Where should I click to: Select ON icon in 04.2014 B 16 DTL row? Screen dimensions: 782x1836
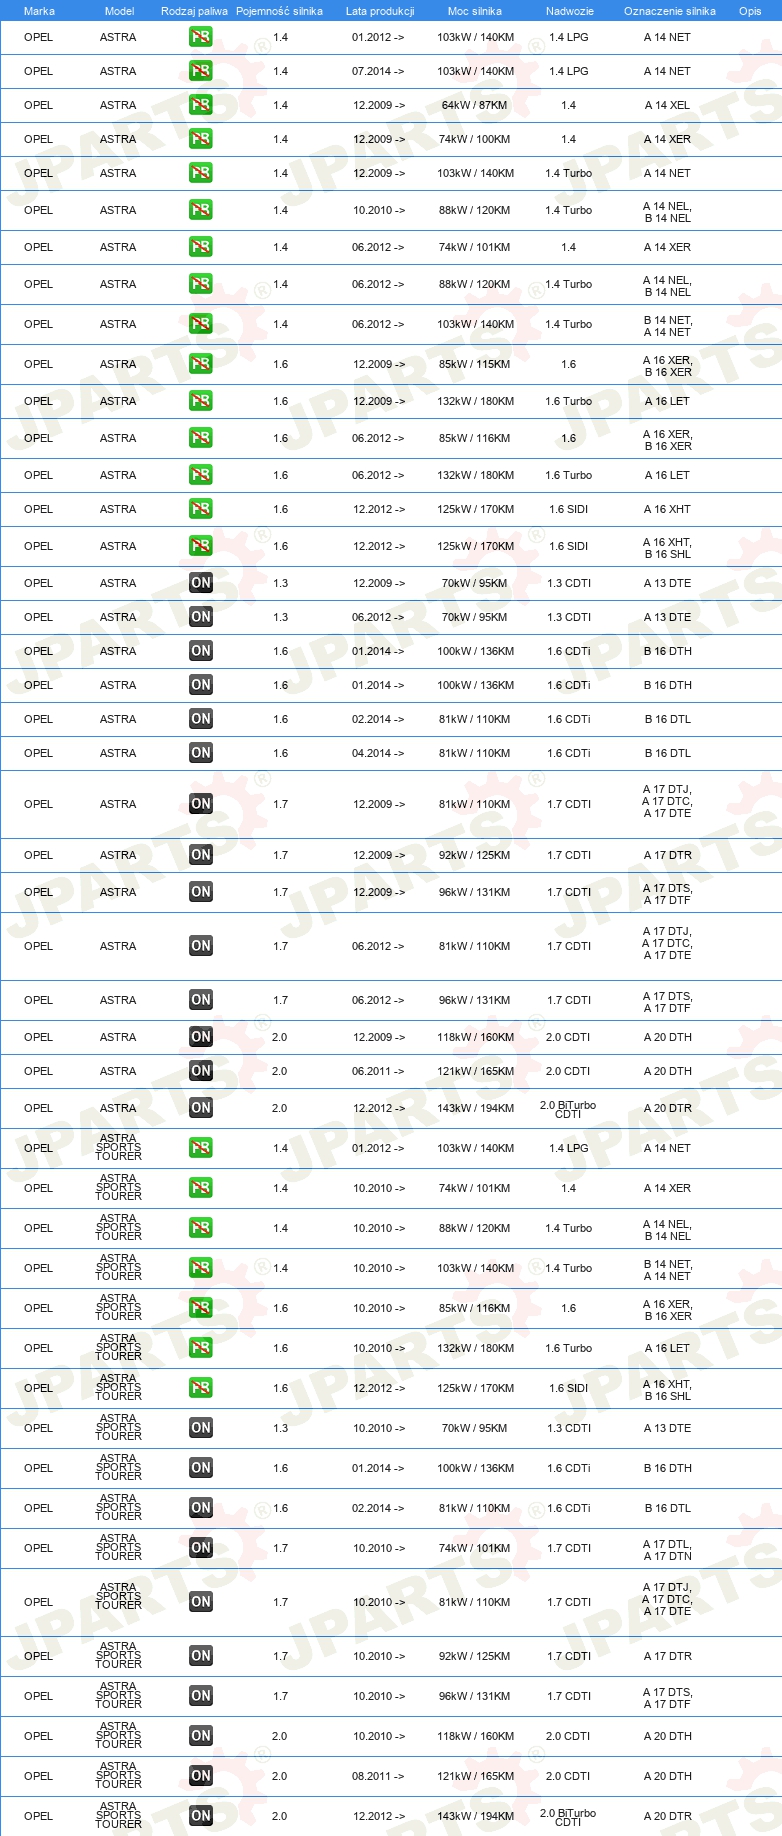click(x=200, y=753)
